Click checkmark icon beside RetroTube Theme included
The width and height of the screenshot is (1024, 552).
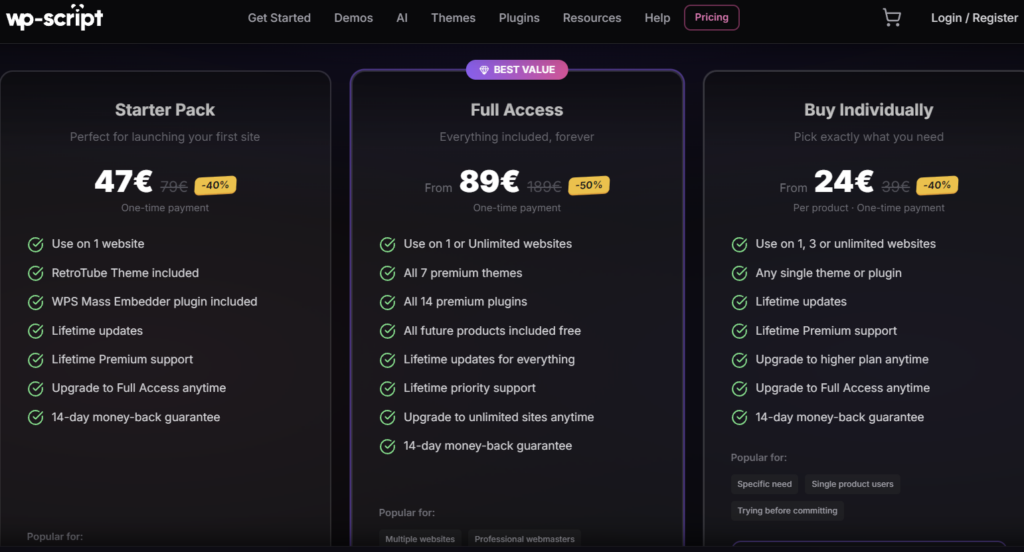35,273
